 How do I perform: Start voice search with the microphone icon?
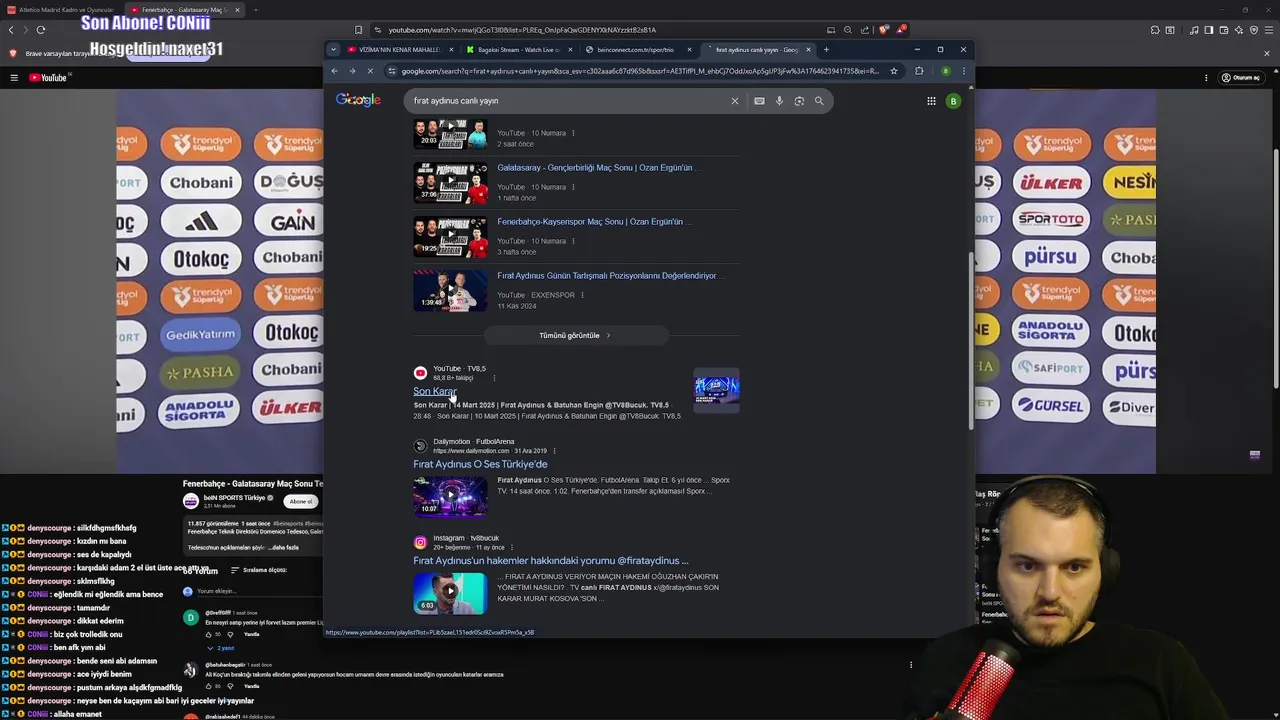779,101
